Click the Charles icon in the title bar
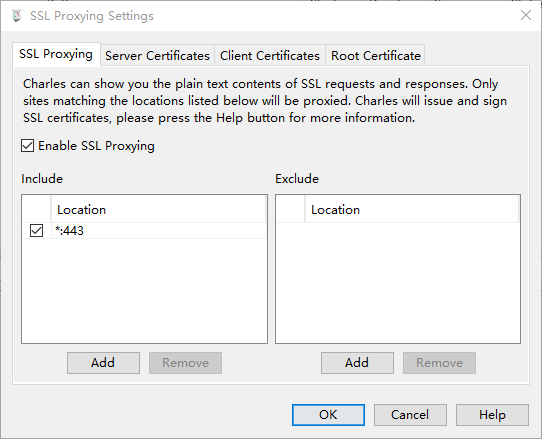The image size is (542, 439). 16,16
